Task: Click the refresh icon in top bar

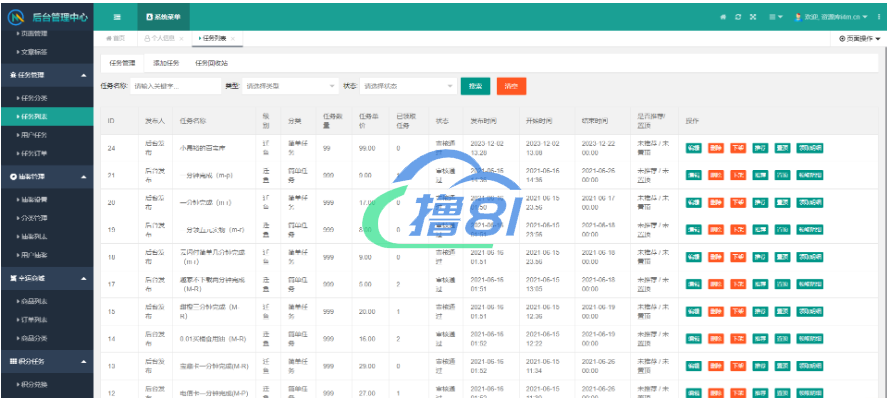Action: point(738,17)
